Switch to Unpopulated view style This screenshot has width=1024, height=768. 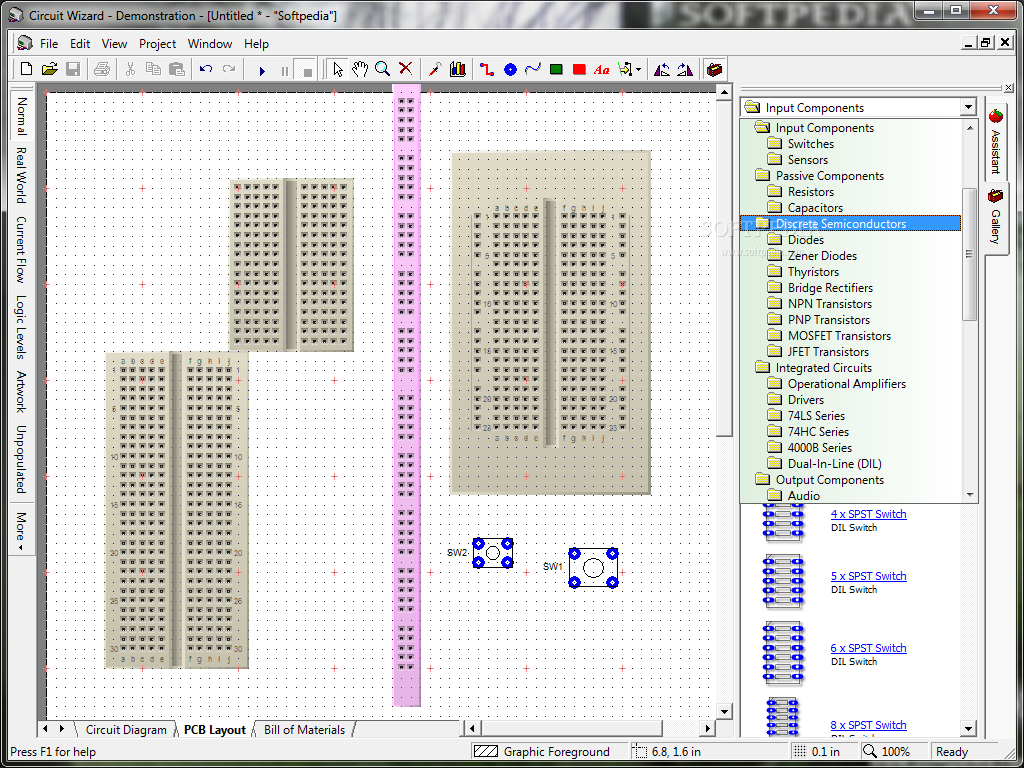tap(21, 459)
